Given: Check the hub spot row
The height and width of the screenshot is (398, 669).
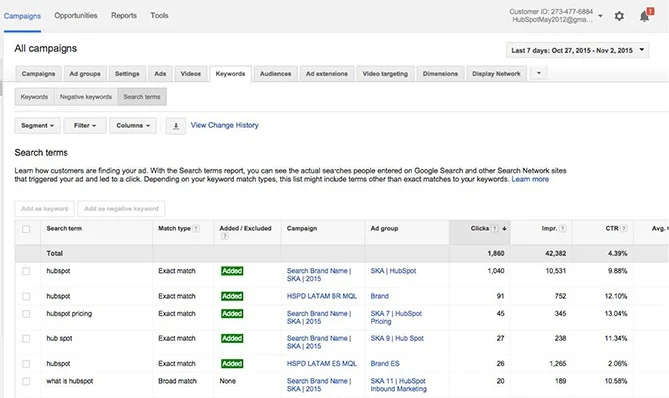Looking at the screenshot, I should point(26,339).
